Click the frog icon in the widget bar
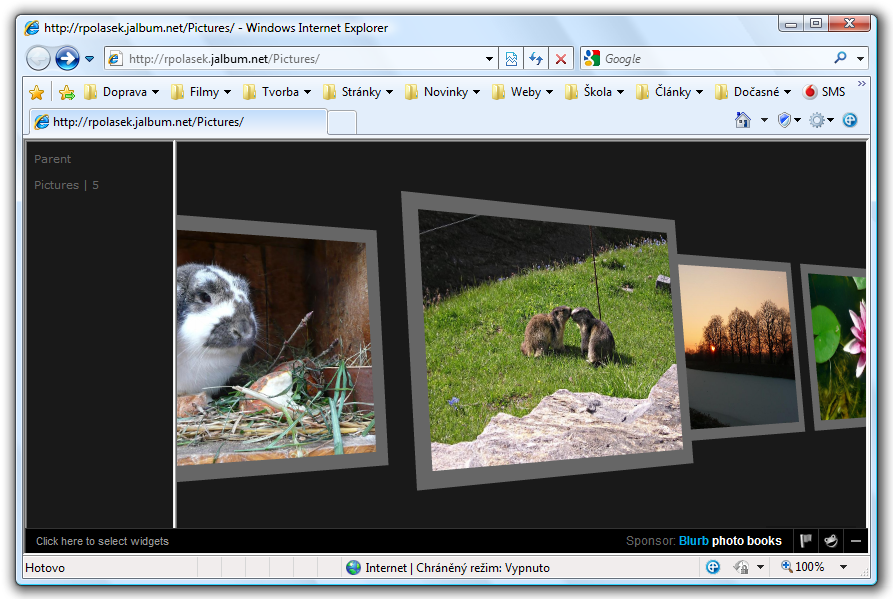893x599 pixels. (831, 540)
